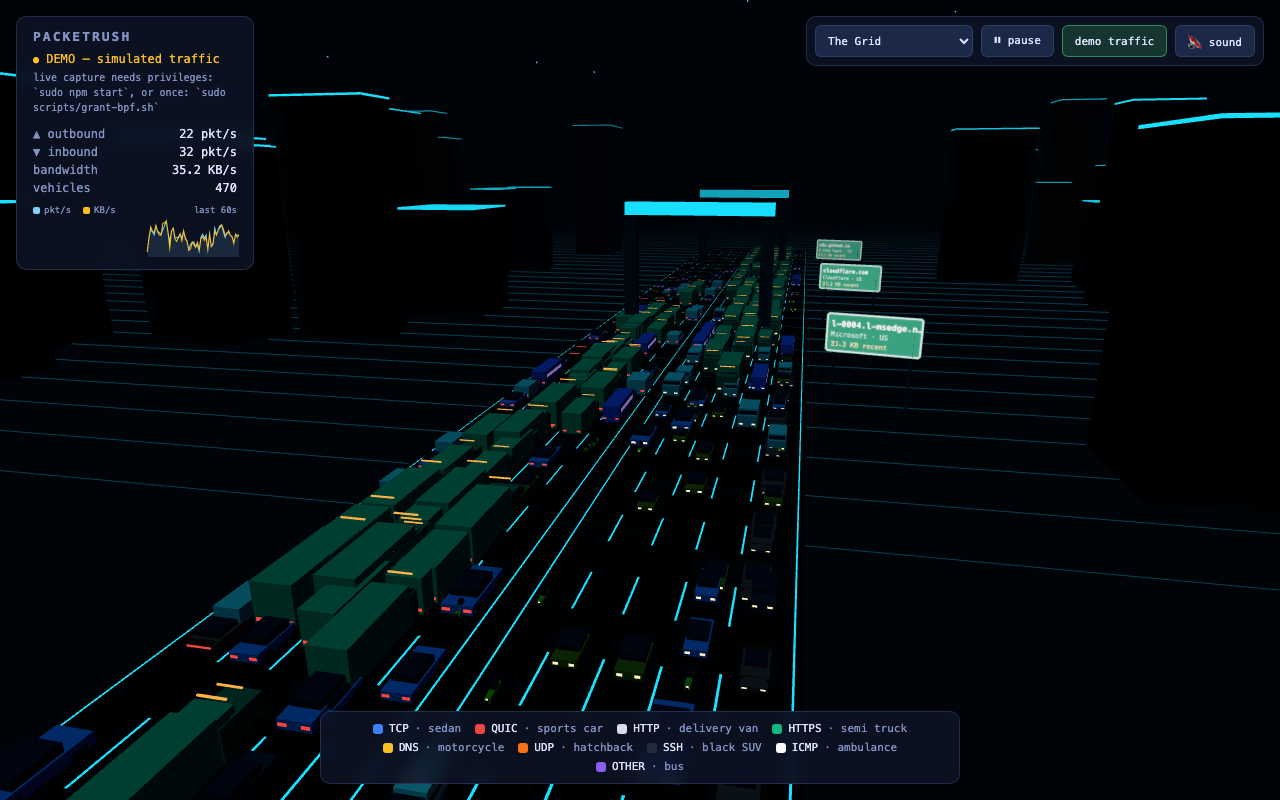Click the purple OTHER bus swatch

point(601,767)
